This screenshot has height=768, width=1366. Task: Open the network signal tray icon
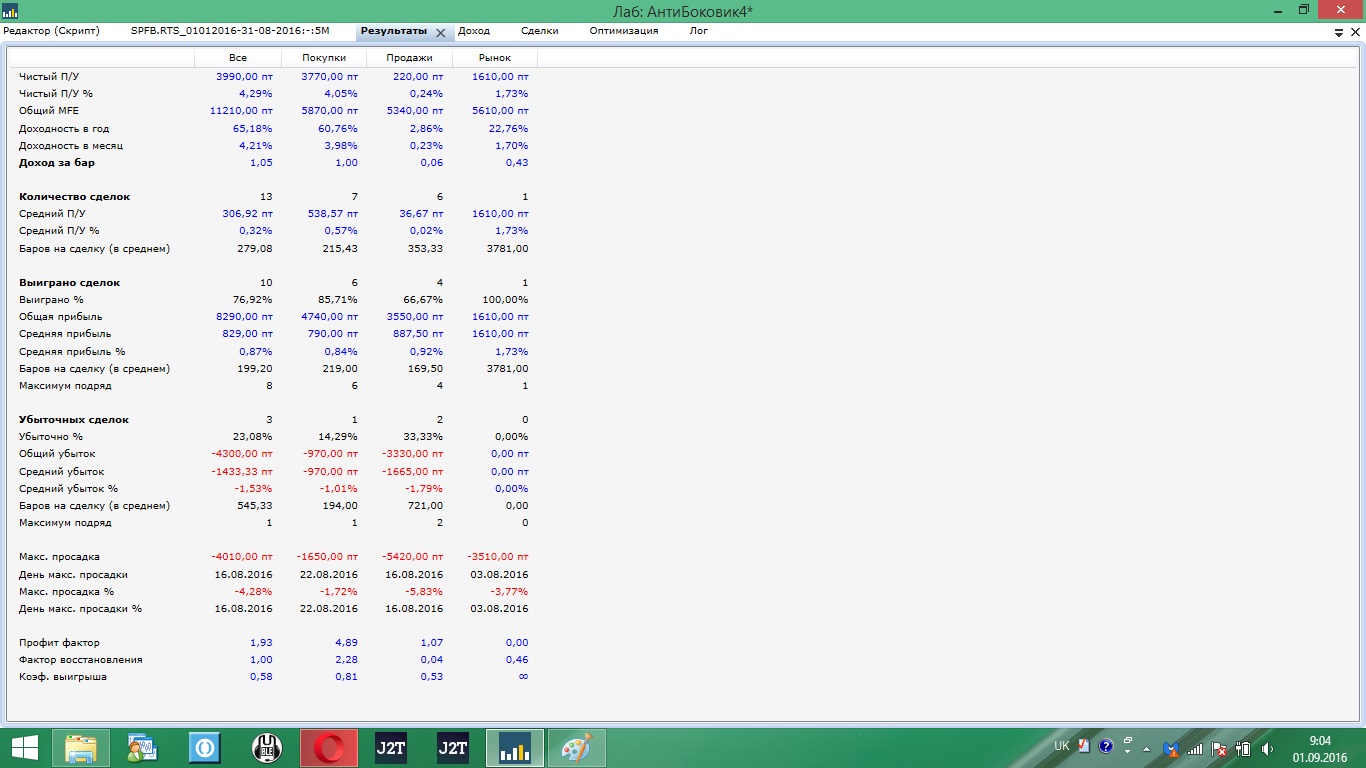(1195, 748)
